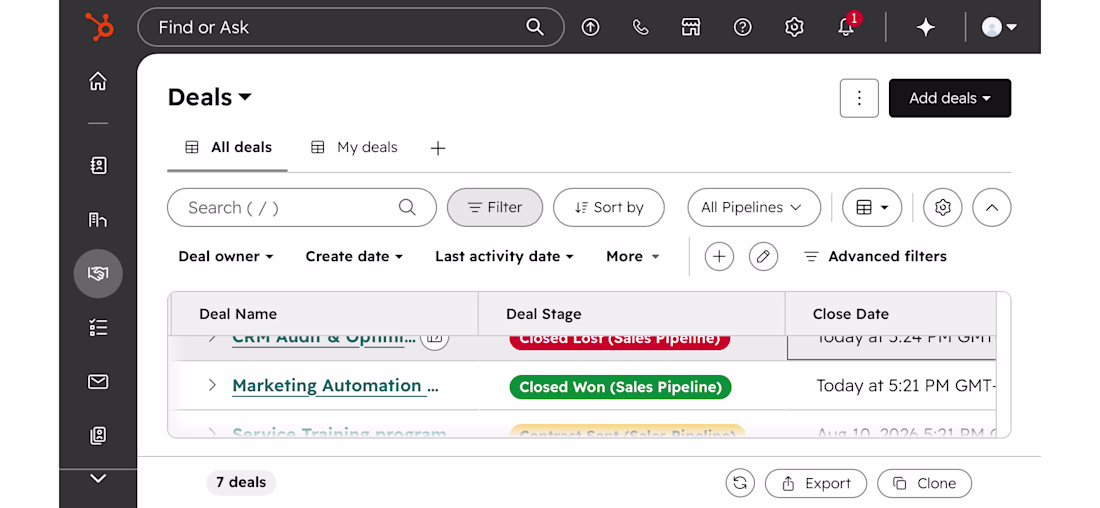Image resolution: width=1100 pixels, height=508 pixels.
Task: Select the handshake deals sidebar icon
Action: (98, 274)
